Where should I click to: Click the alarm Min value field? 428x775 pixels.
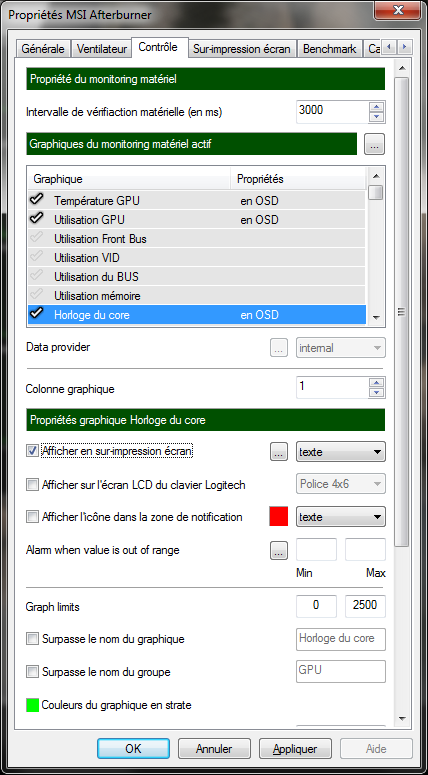[x=316, y=550]
